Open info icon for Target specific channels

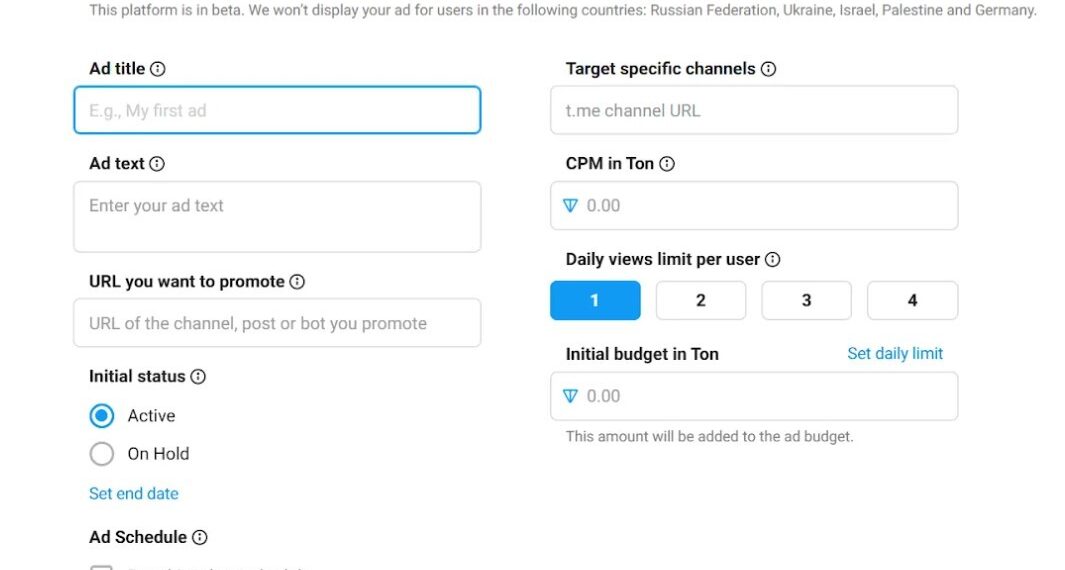click(768, 69)
